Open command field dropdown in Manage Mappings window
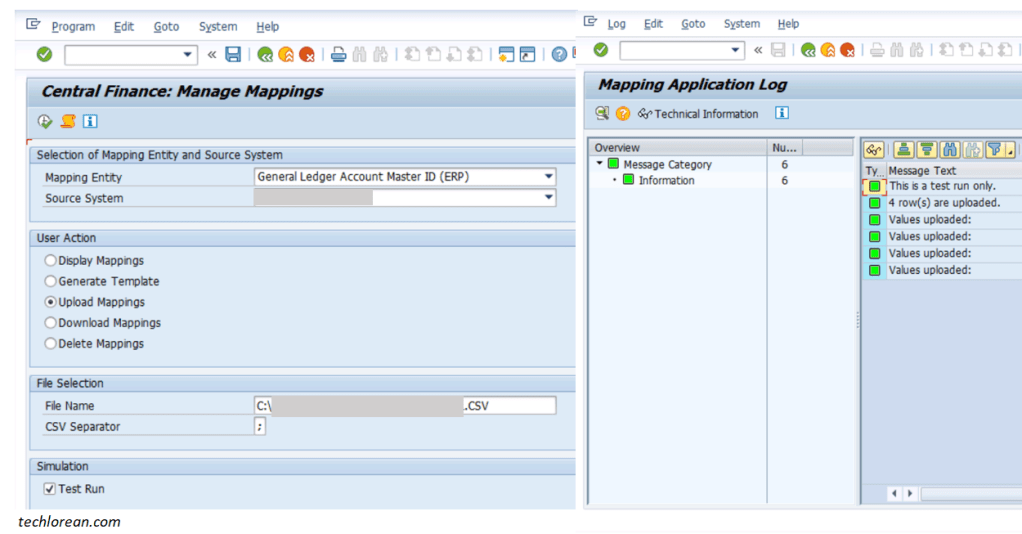This screenshot has height=534, width=1022. (187, 55)
